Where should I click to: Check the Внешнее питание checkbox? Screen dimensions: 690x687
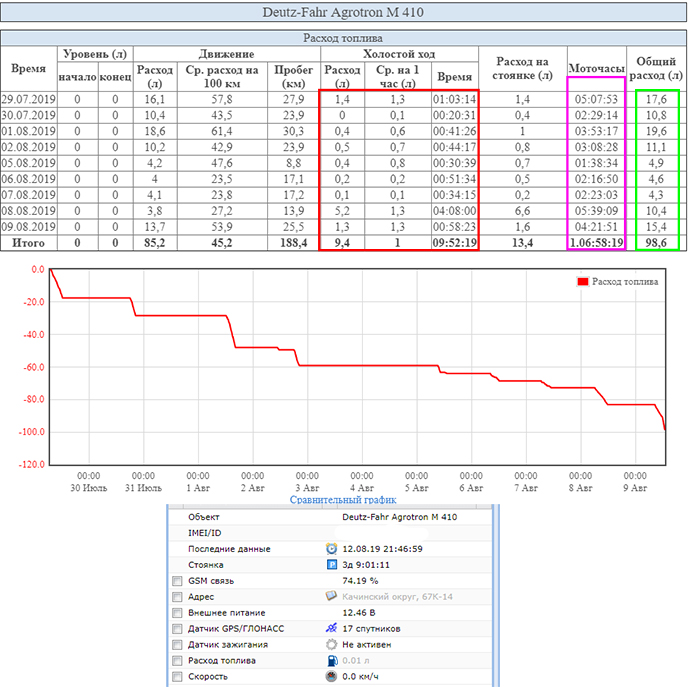(177, 613)
